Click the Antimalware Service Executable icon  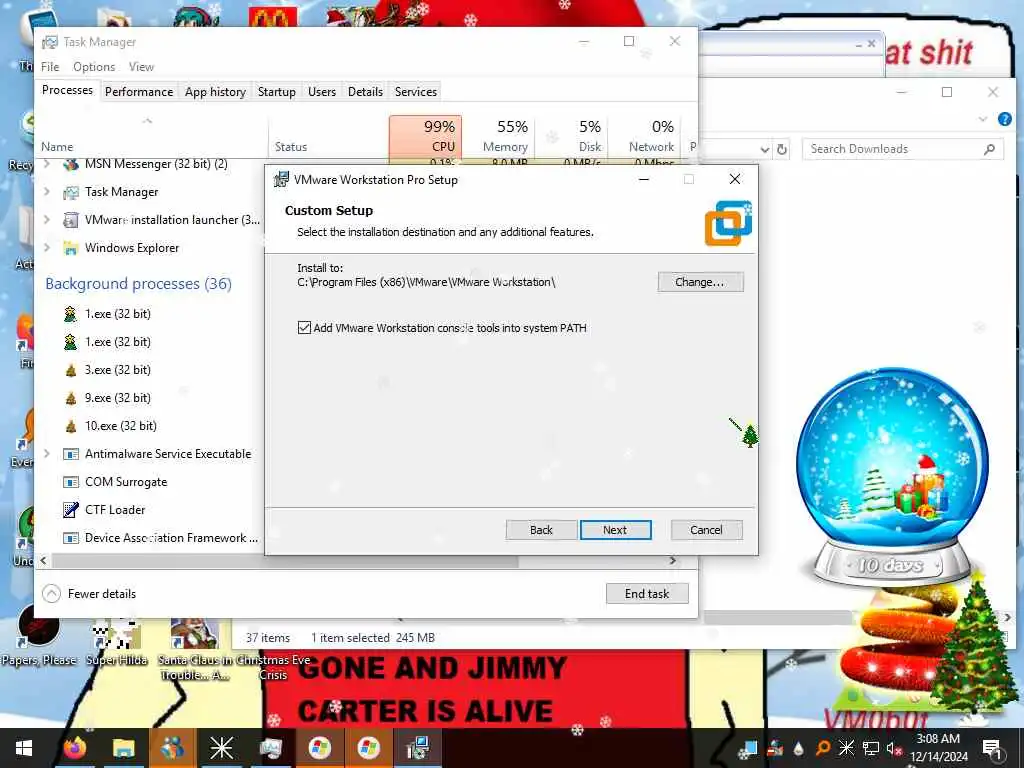71,455
